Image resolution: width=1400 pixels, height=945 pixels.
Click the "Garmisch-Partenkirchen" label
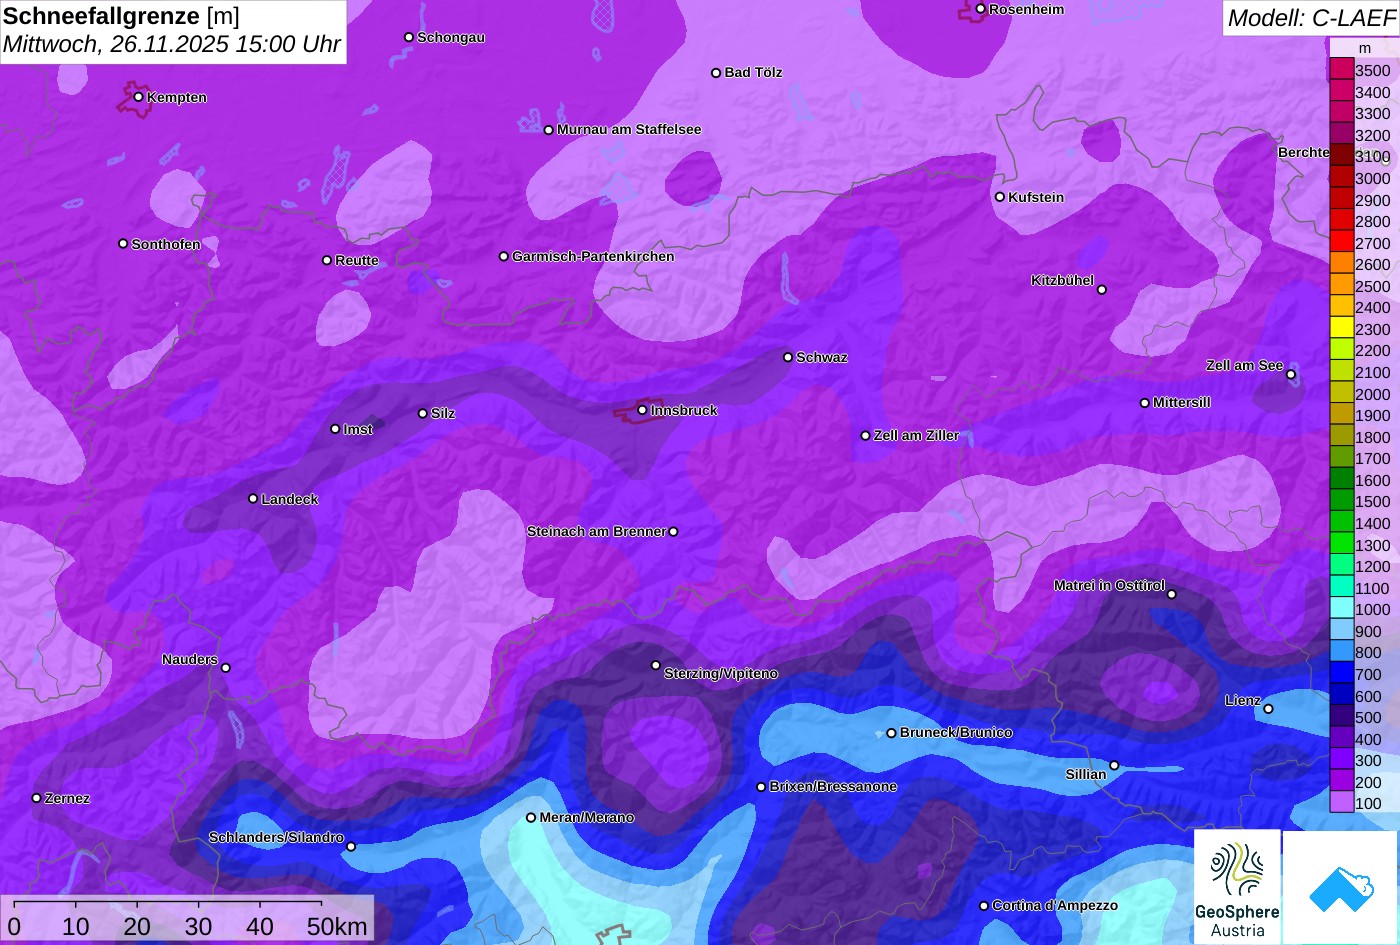pyautogui.click(x=593, y=257)
